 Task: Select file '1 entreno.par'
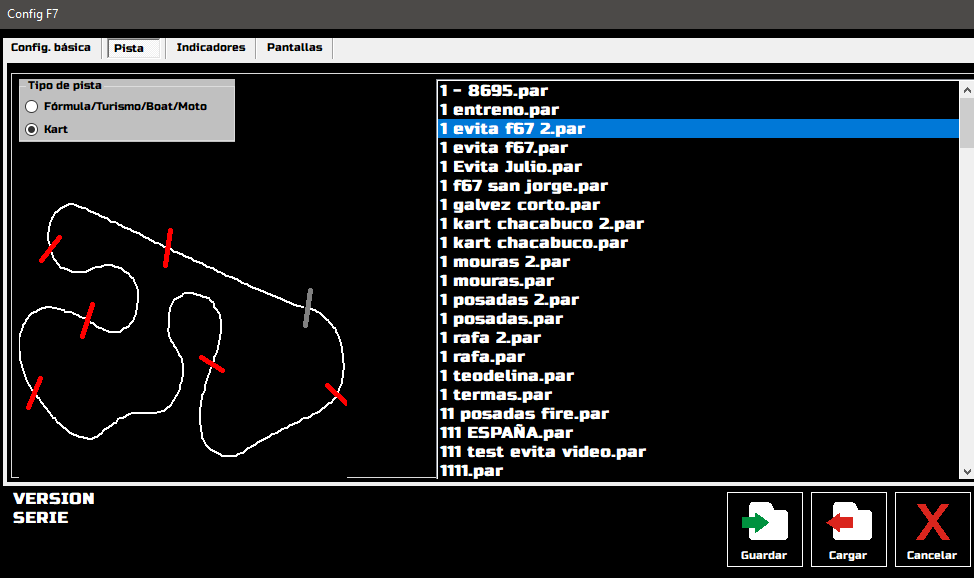pyautogui.click(x=699, y=110)
